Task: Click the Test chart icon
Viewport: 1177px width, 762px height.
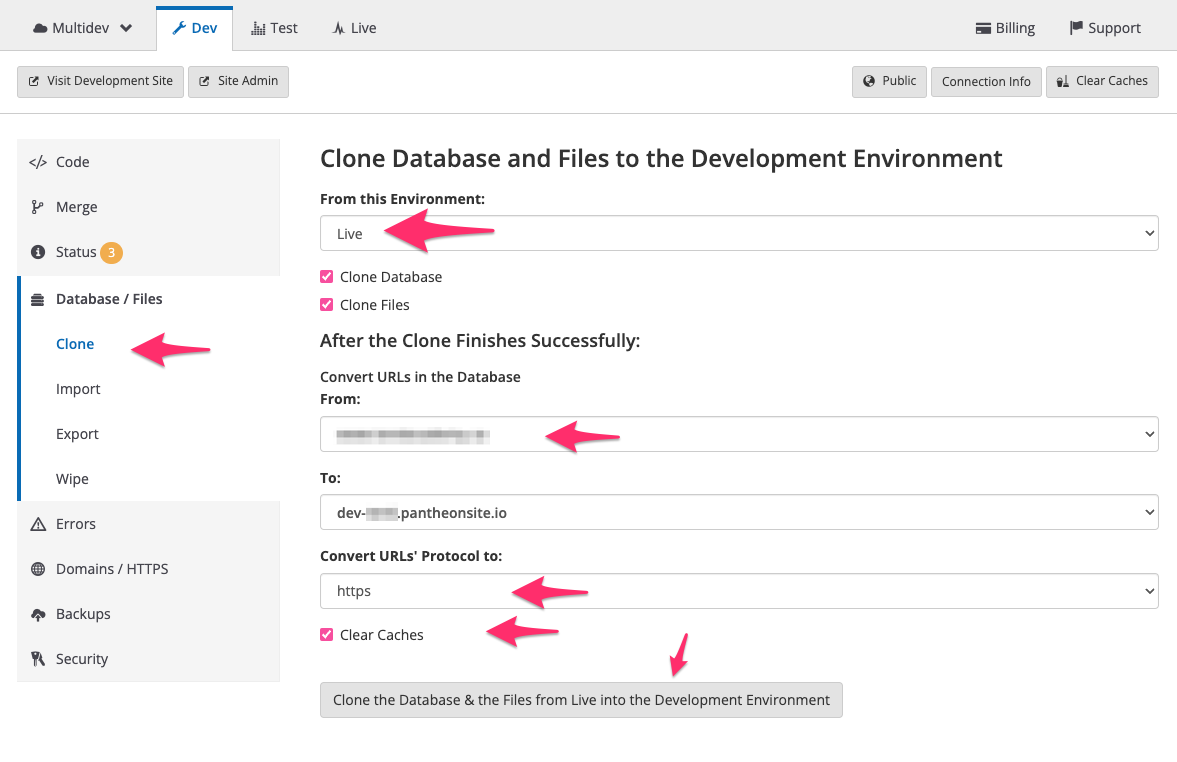Action: (258, 29)
